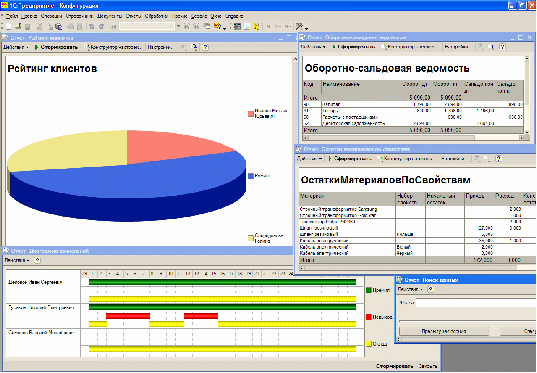537x373 pixels.
Task: Click horizontal scrollbar under Оборотно-сальдовая ведомость table
Action: (x=413, y=138)
